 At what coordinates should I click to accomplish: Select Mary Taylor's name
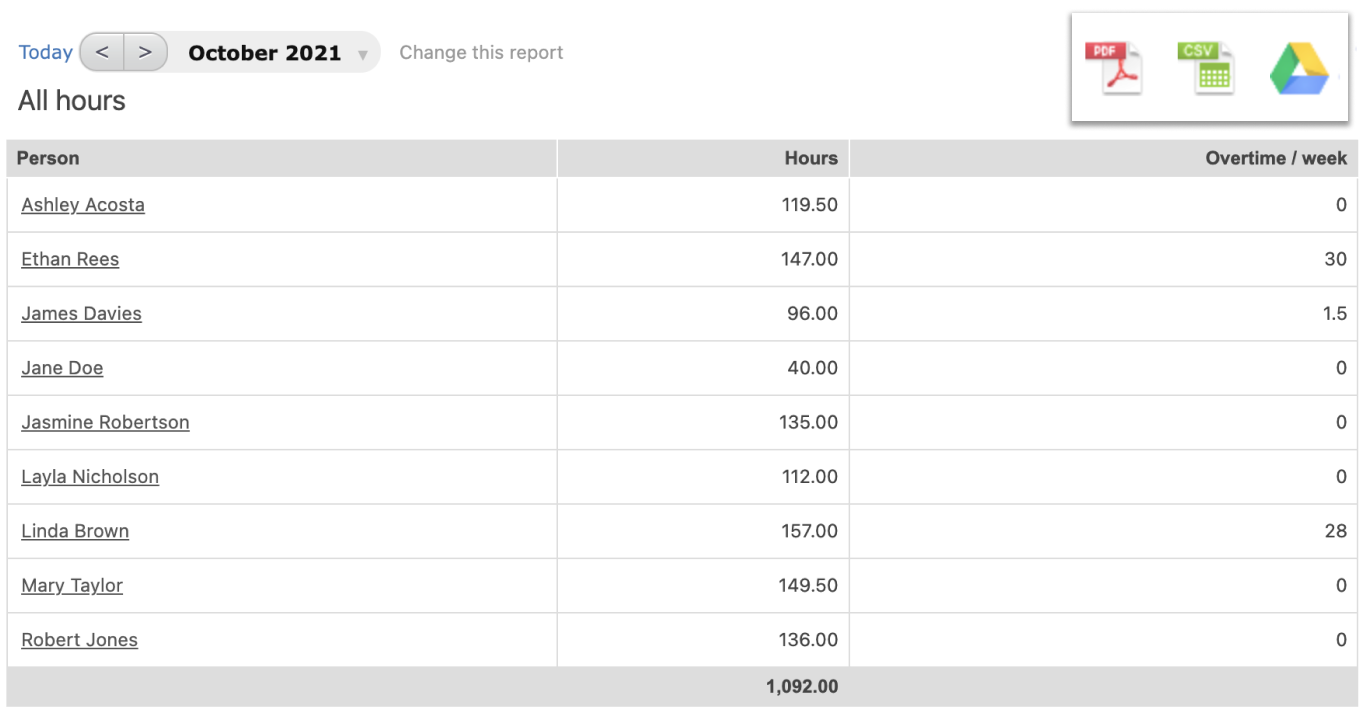coord(72,585)
